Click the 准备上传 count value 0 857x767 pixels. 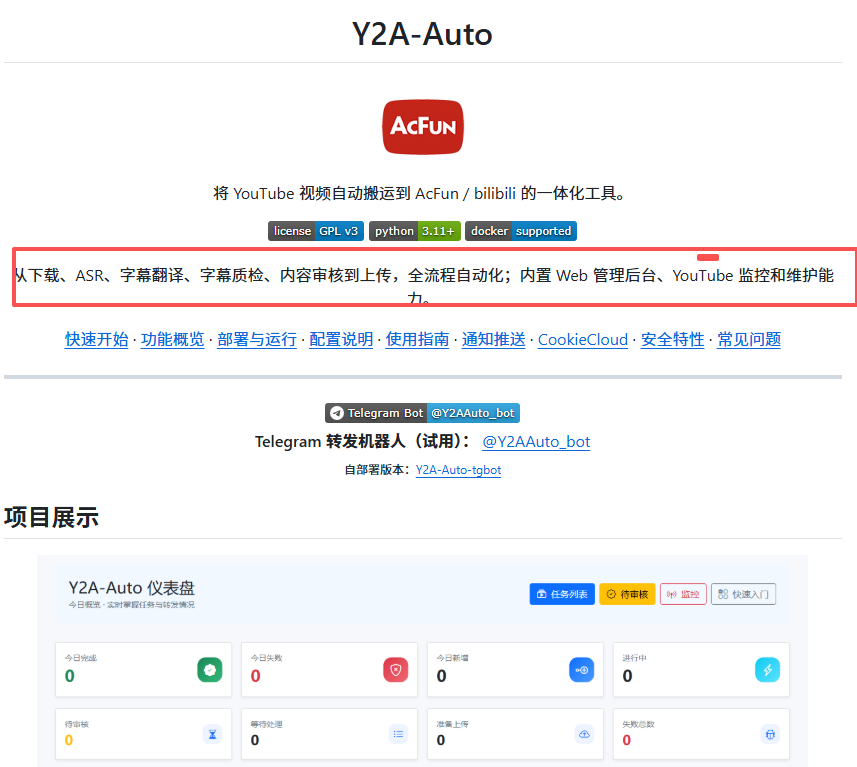(x=441, y=740)
